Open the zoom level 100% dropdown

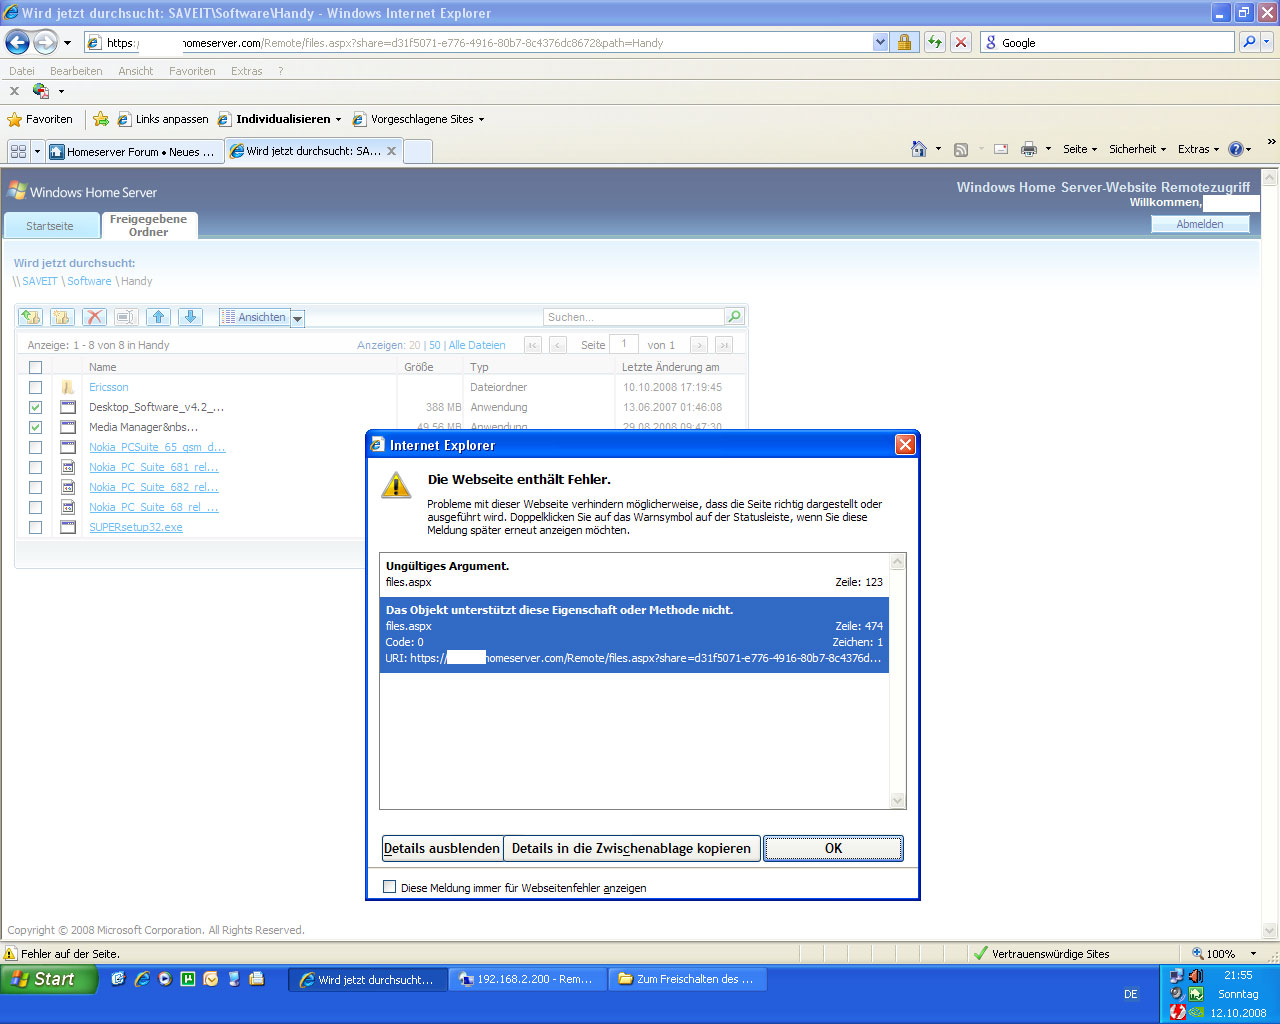1254,954
